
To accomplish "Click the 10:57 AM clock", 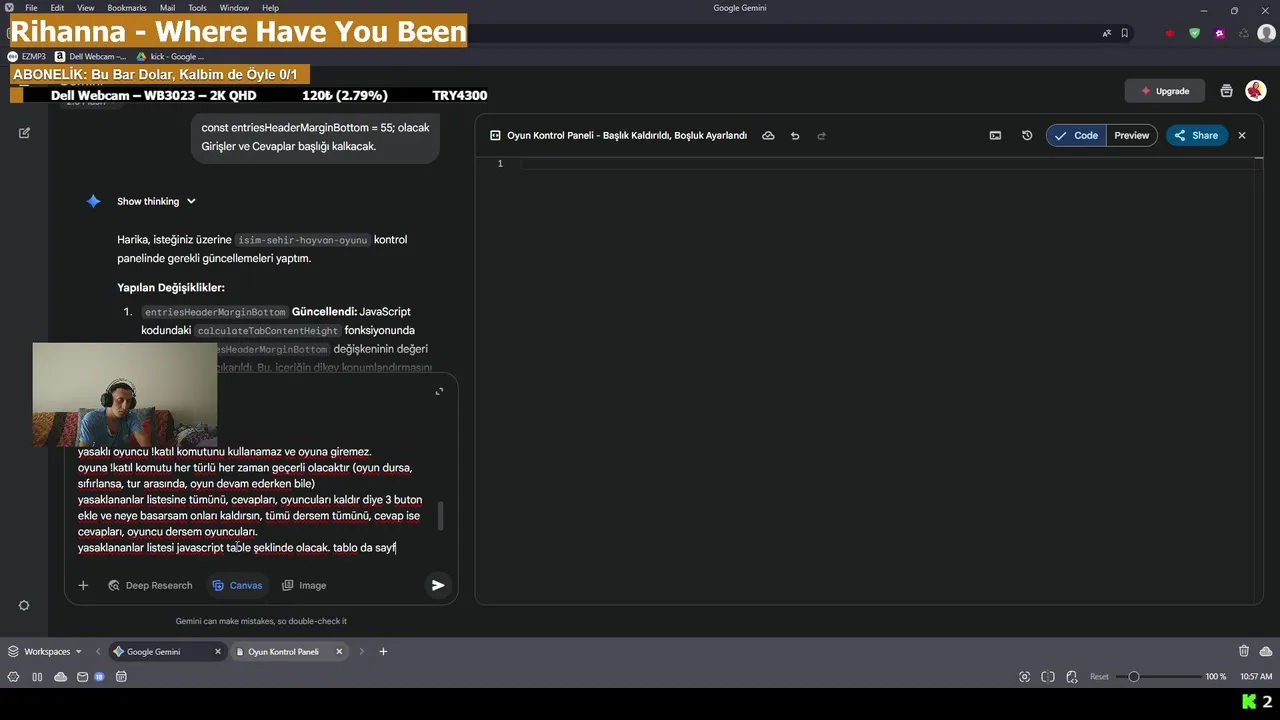I will click(1256, 676).
